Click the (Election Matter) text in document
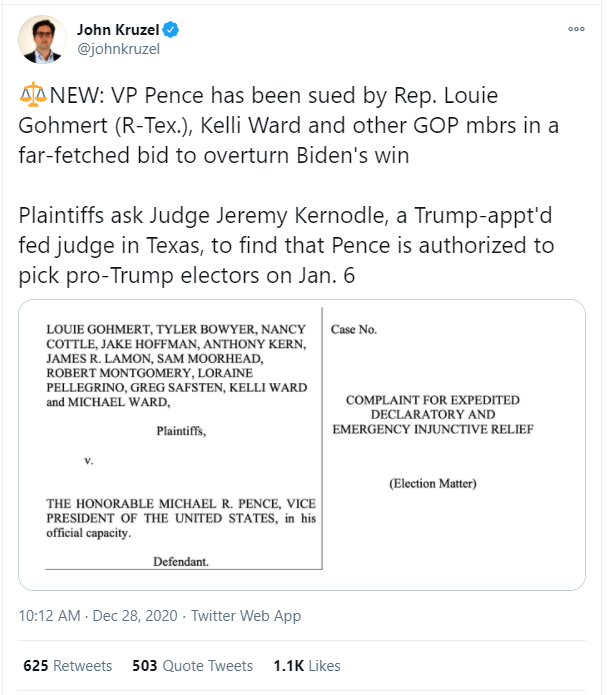The image size is (607, 695). [x=433, y=483]
